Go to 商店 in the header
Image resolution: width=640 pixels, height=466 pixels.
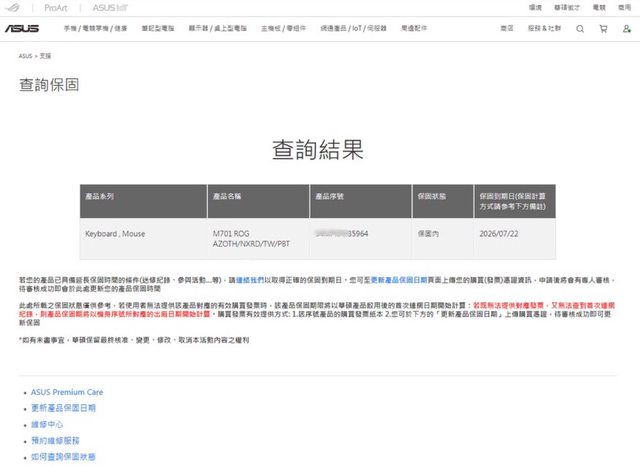pos(506,30)
